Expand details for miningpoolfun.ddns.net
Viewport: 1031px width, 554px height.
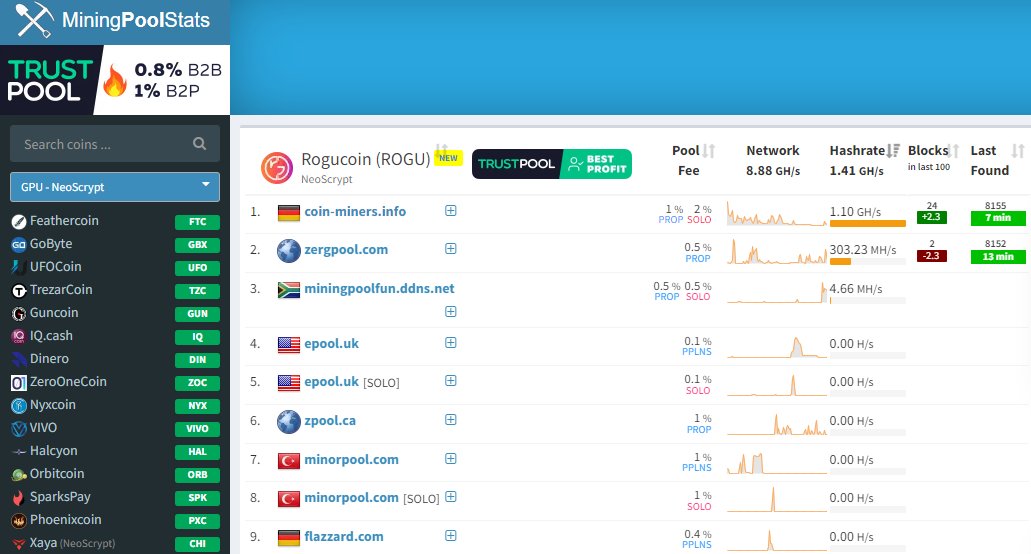point(450,312)
